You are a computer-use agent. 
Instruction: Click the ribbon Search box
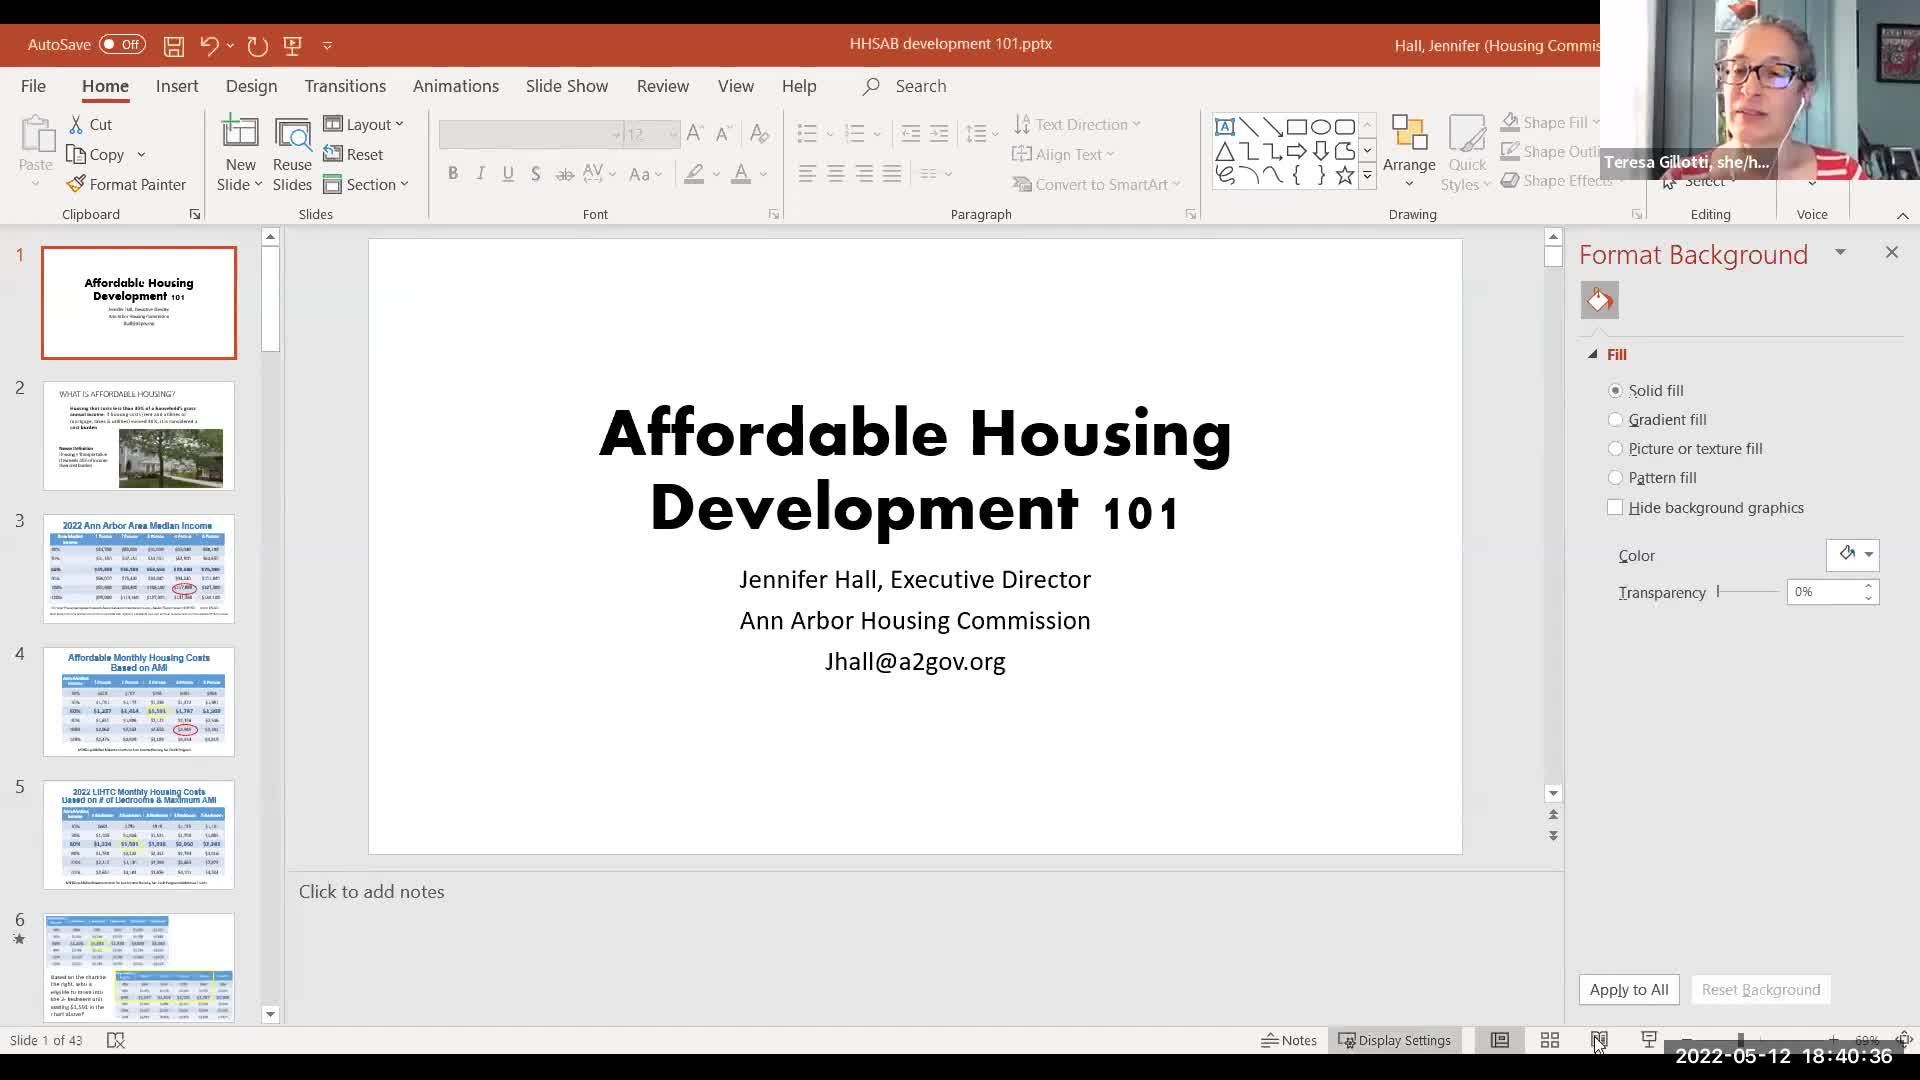(x=905, y=86)
